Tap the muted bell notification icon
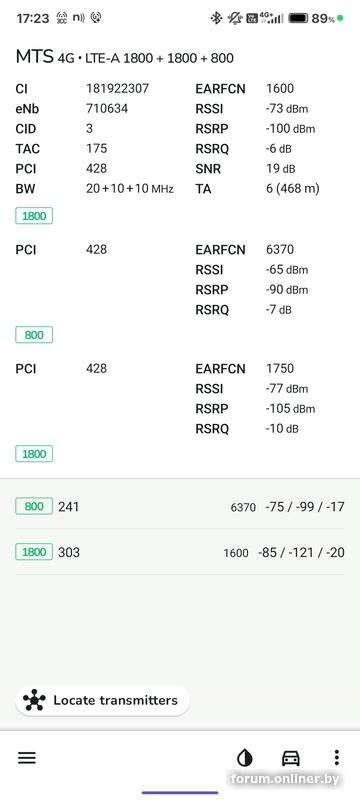The image size is (360, 800). pos(235,18)
